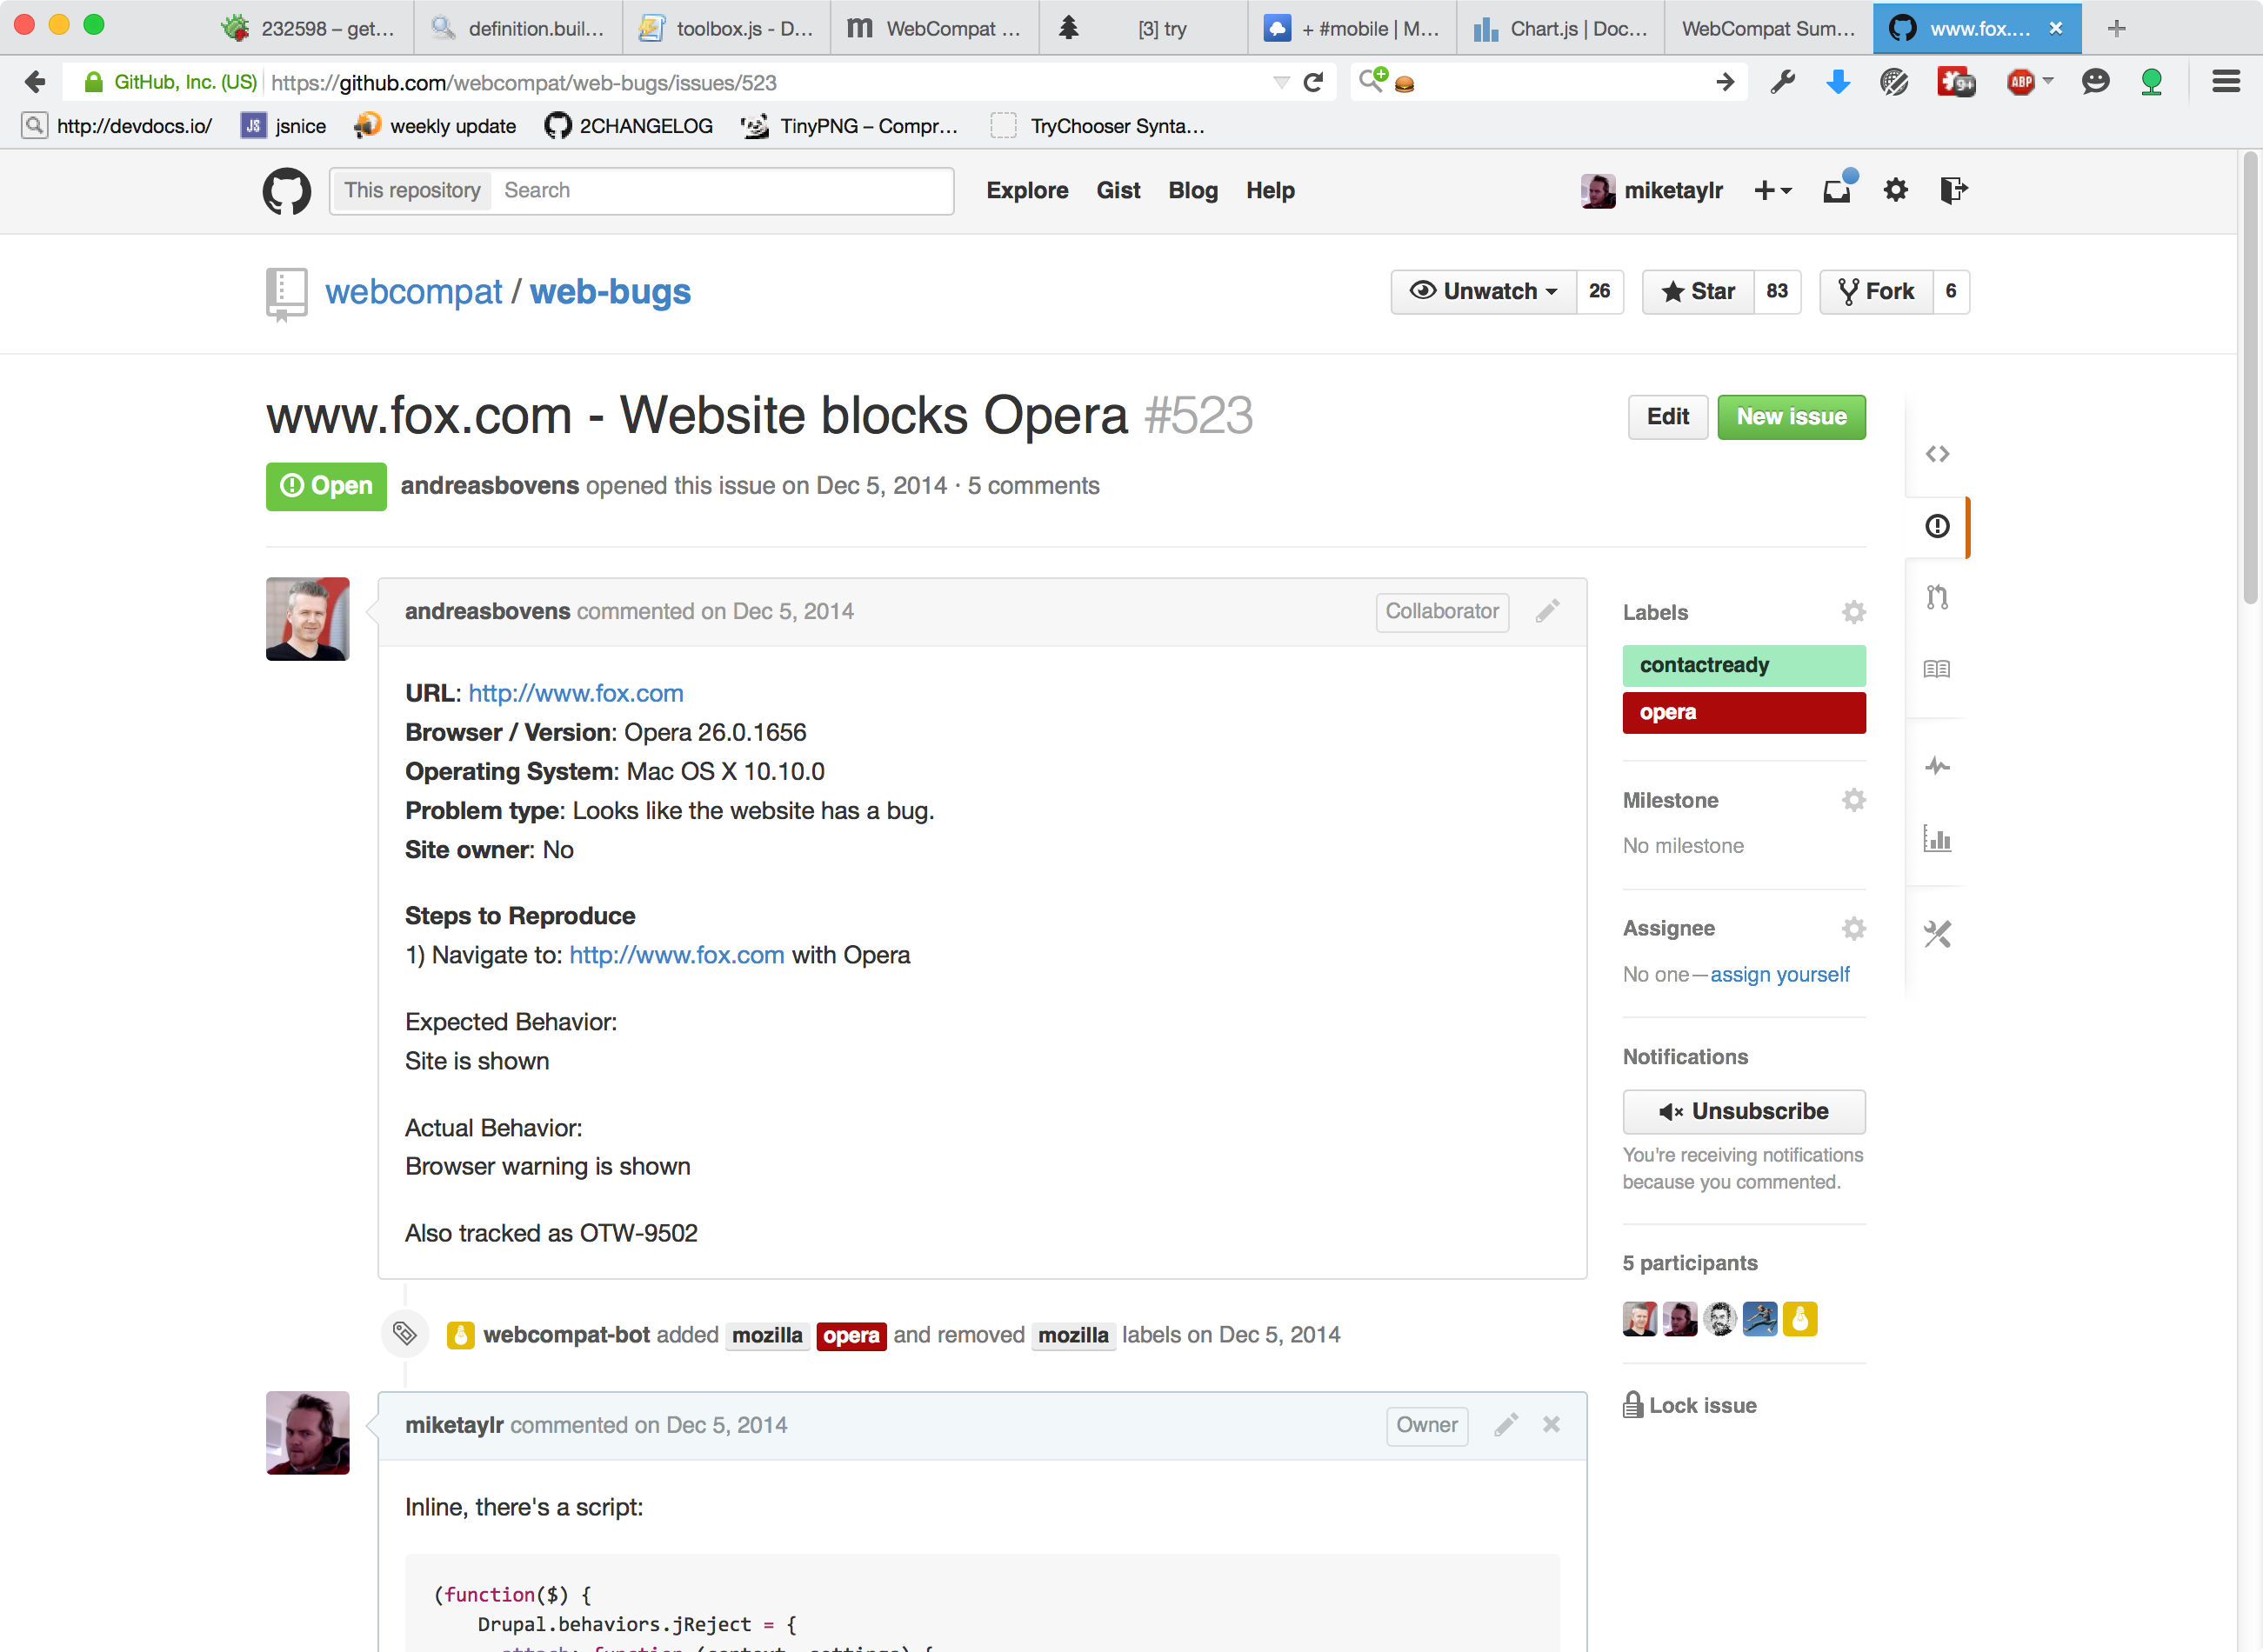Open the Explore menu item
The width and height of the screenshot is (2263, 1652).
pos(1027,190)
